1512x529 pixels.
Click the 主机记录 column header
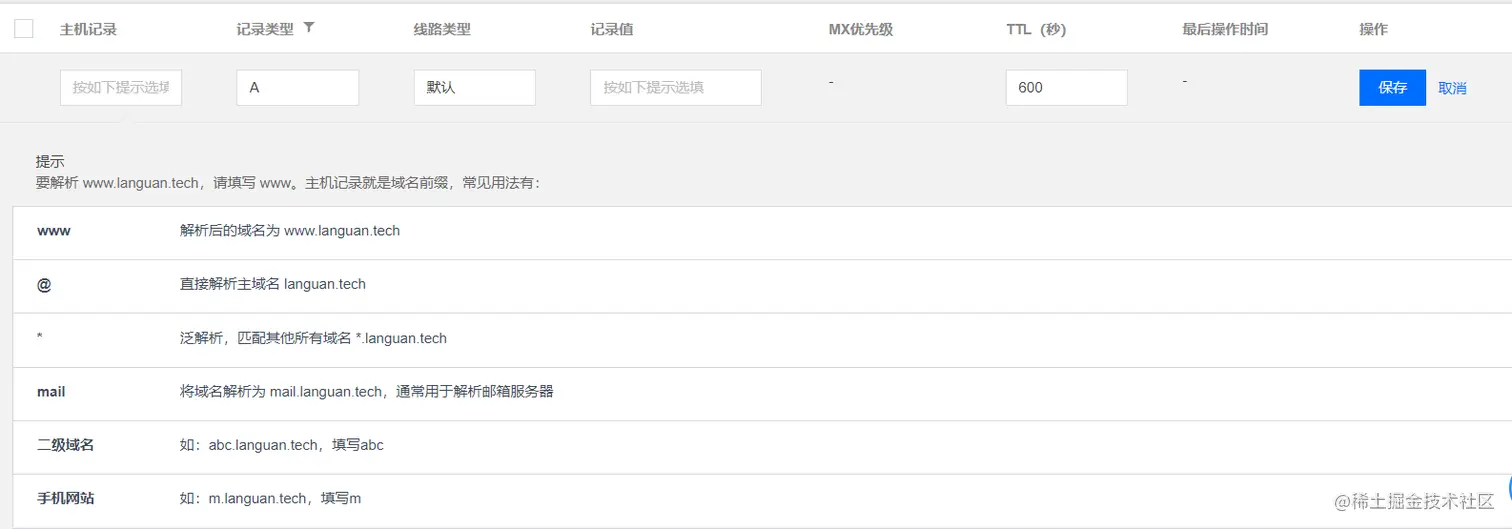click(x=88, y=29)
